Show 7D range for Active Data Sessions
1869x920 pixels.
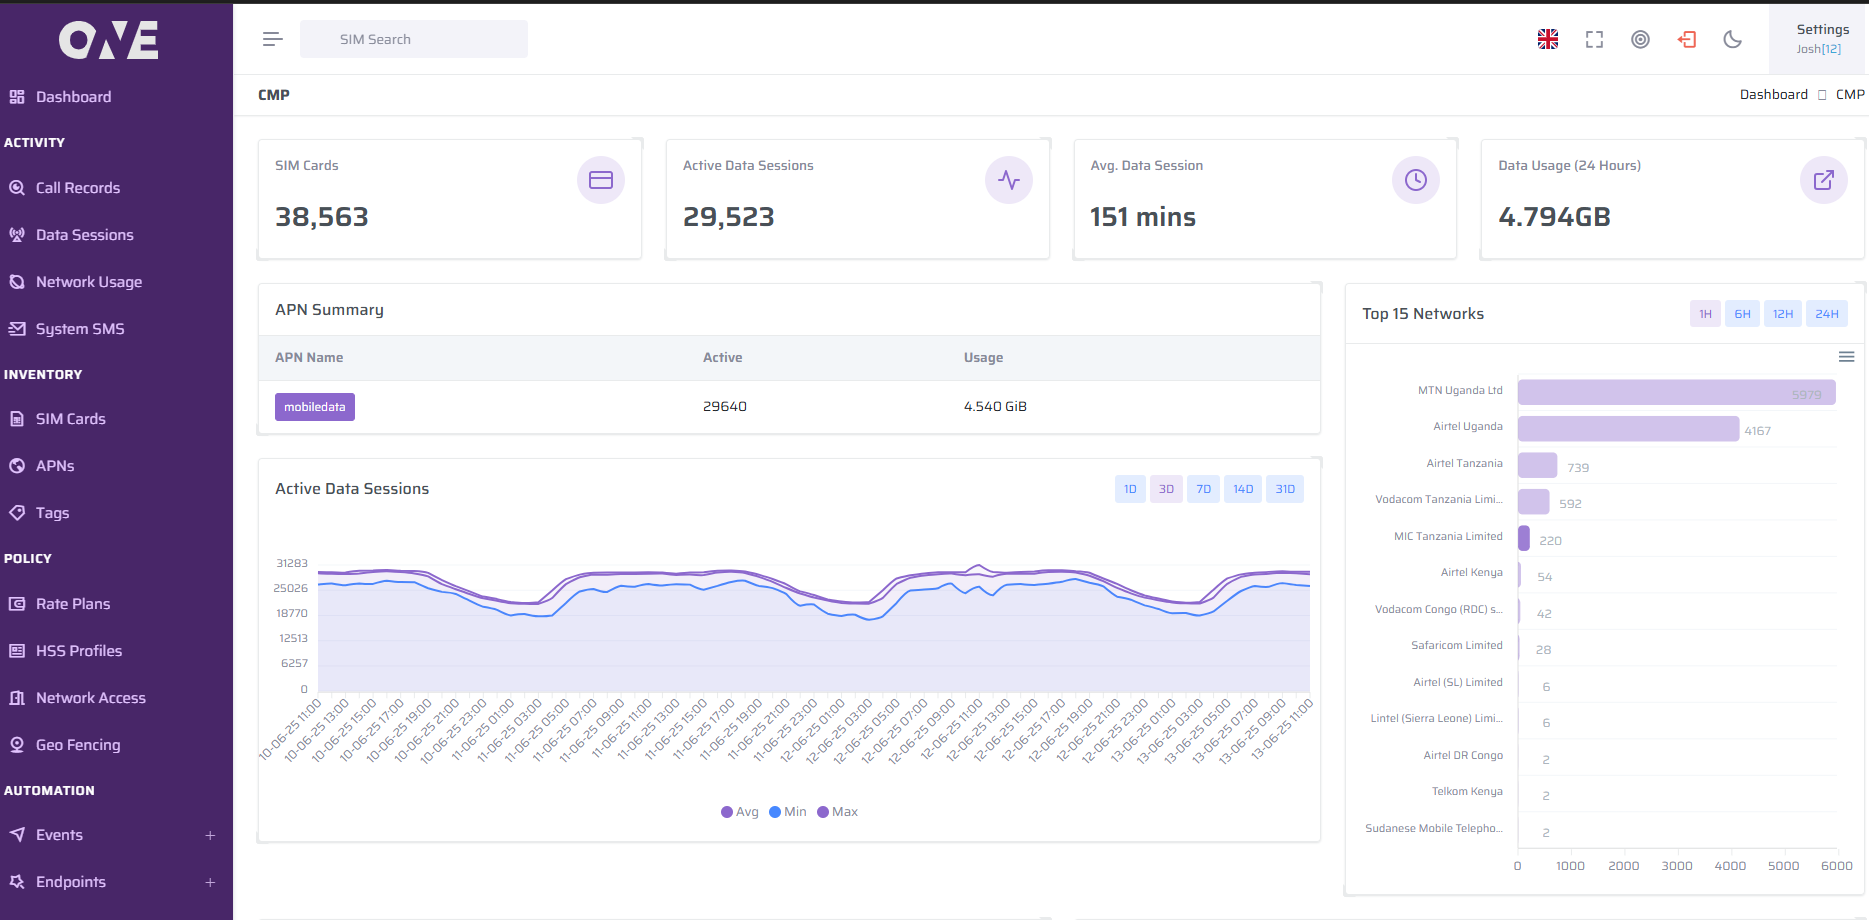(x=1203, y=489)
